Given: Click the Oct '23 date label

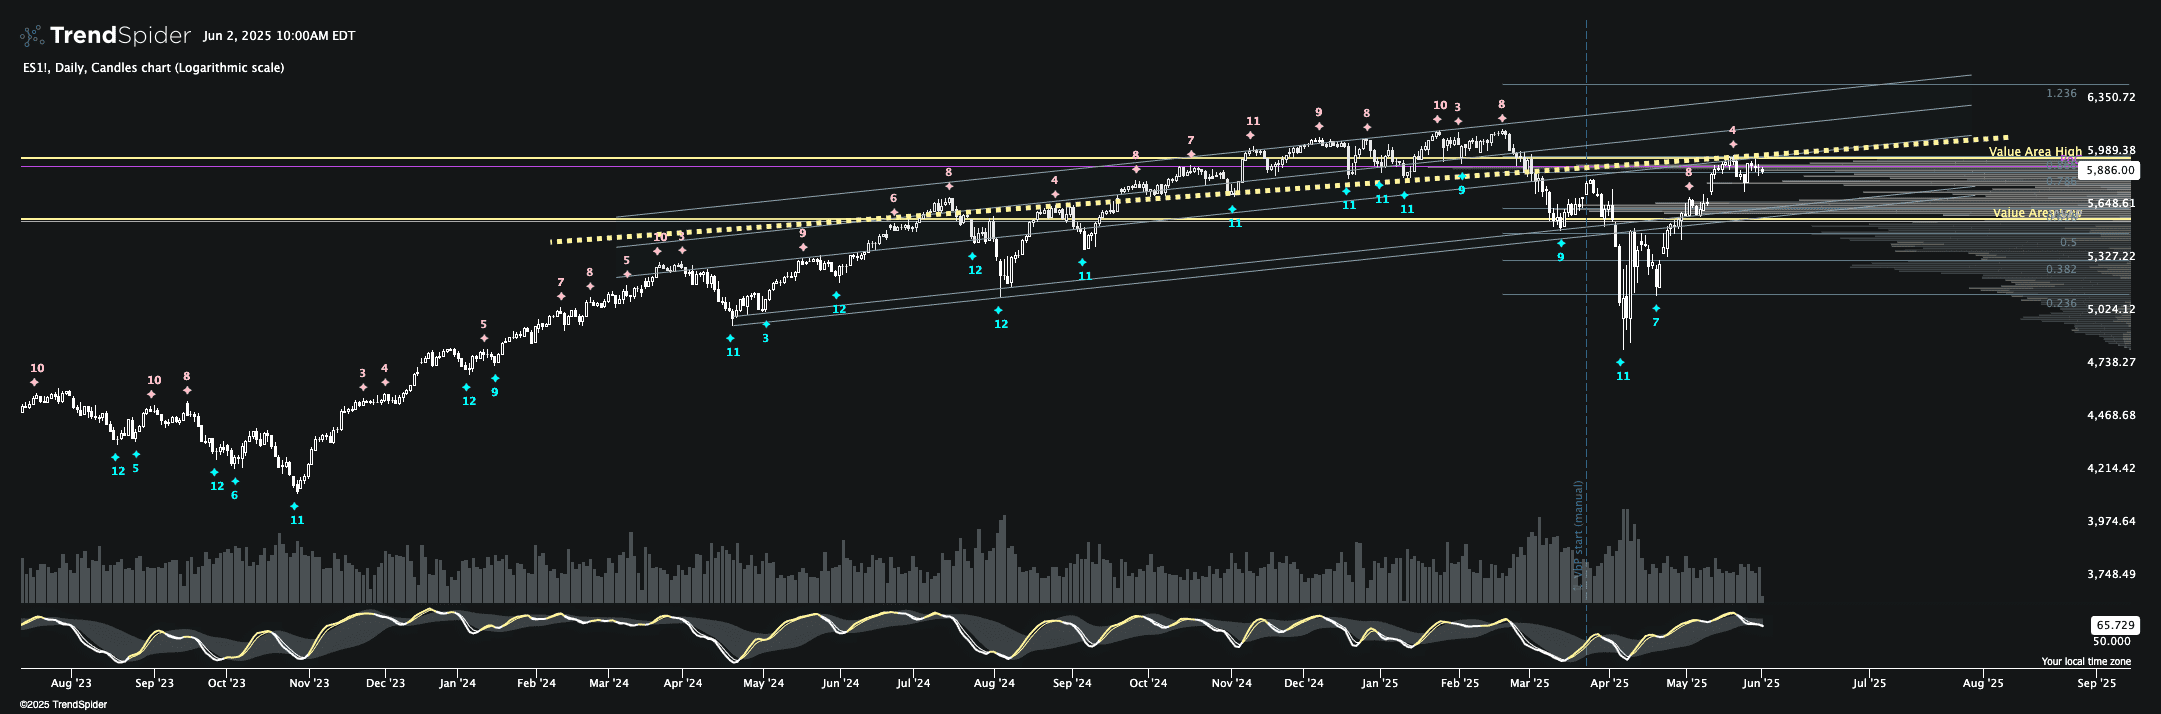Looking at the screenshot, I should (226, 683).
